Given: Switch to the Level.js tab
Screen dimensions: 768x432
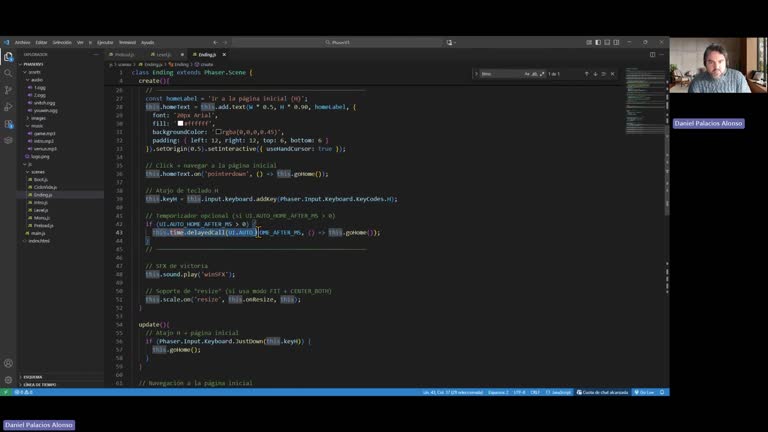Looking at the screenshot, I should pyautogui.click(x=164, y=54).
